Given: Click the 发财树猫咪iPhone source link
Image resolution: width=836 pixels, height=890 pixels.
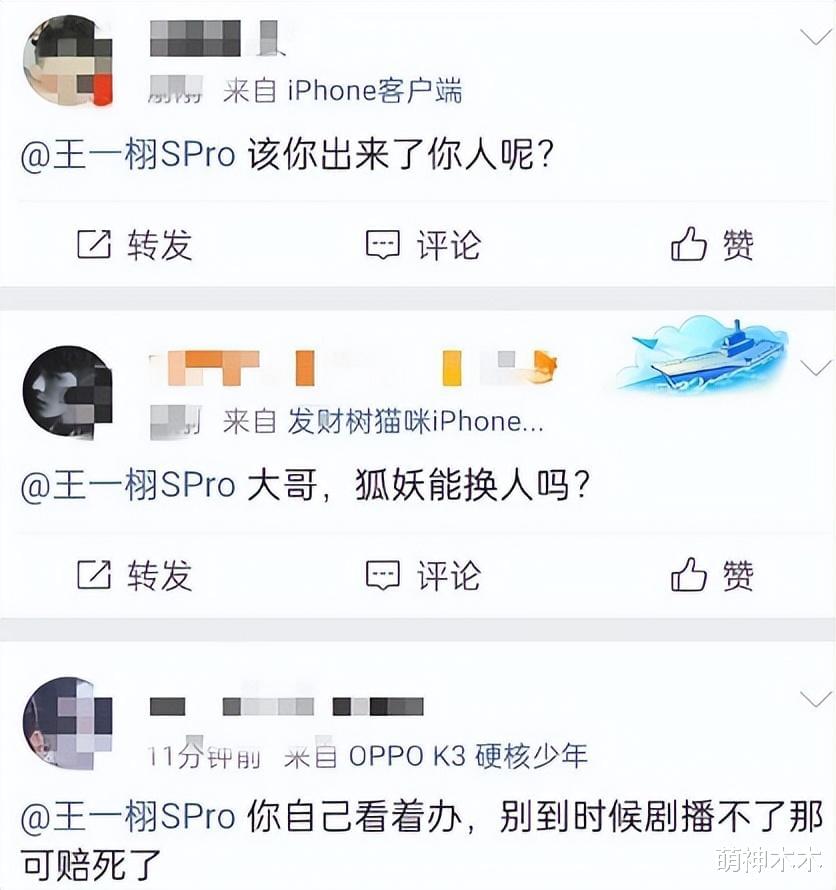Looking at the screenshot, I should point(415,422).
